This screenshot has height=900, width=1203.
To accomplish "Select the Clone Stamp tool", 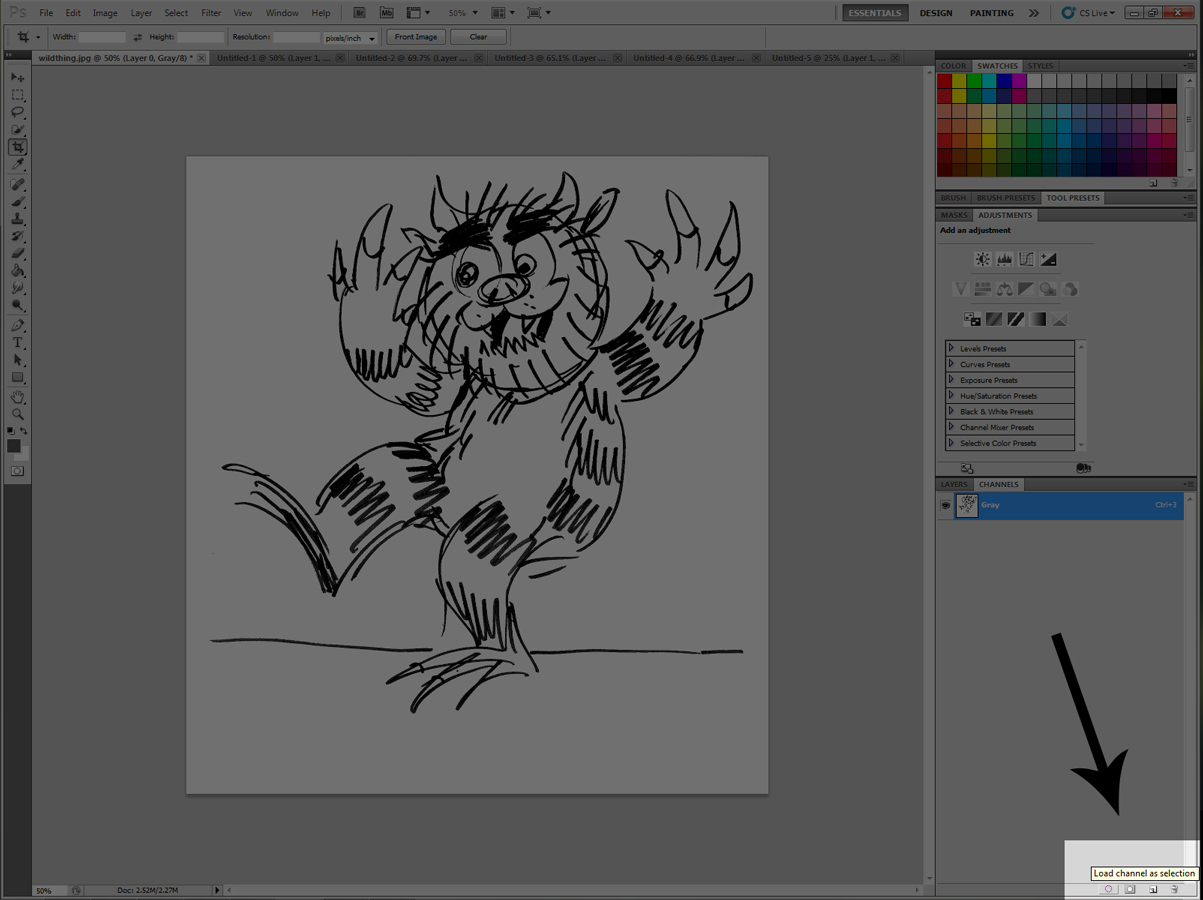I will click(x=17, y=219).
